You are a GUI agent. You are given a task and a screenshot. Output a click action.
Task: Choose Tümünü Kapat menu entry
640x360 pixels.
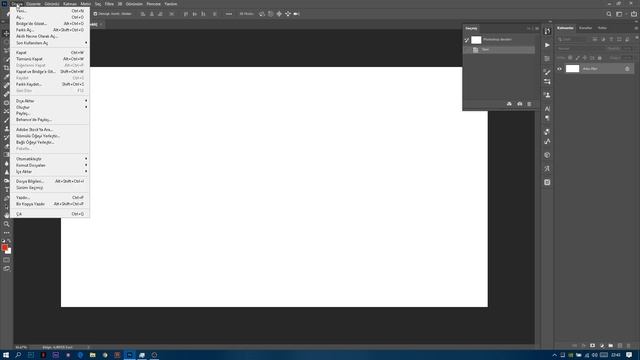[51, 59]
